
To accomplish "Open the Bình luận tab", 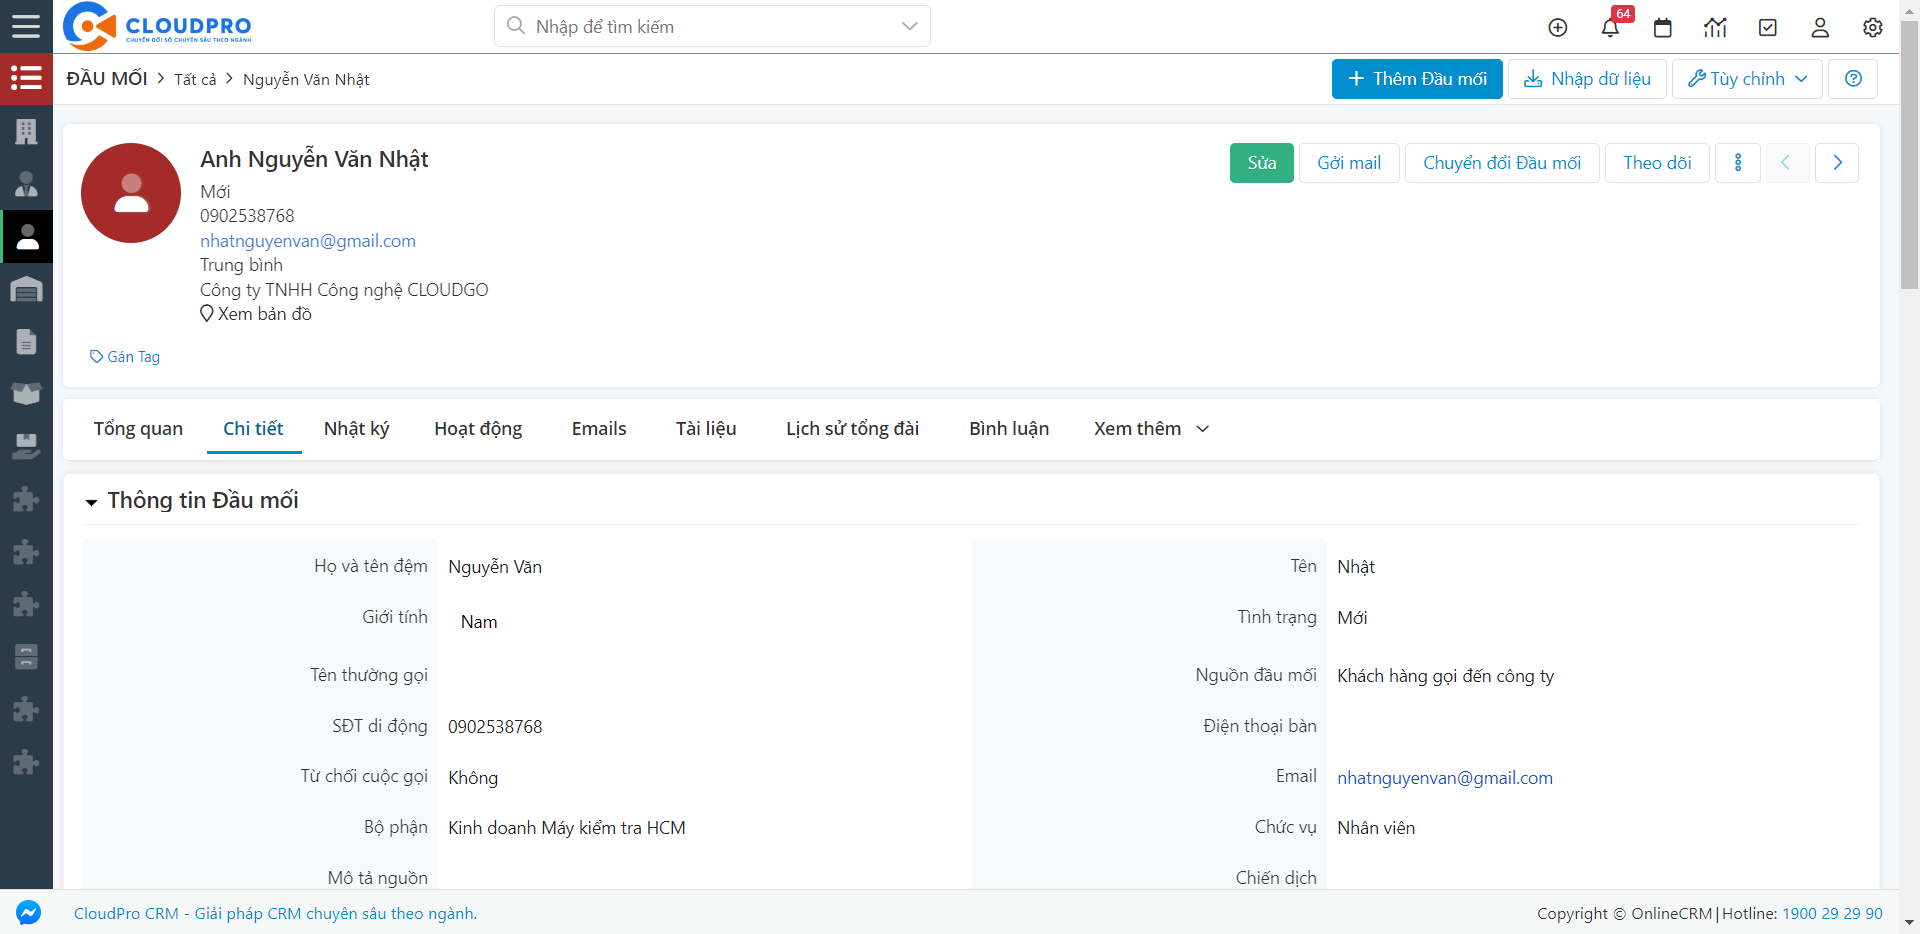I will click(1009, 429).
